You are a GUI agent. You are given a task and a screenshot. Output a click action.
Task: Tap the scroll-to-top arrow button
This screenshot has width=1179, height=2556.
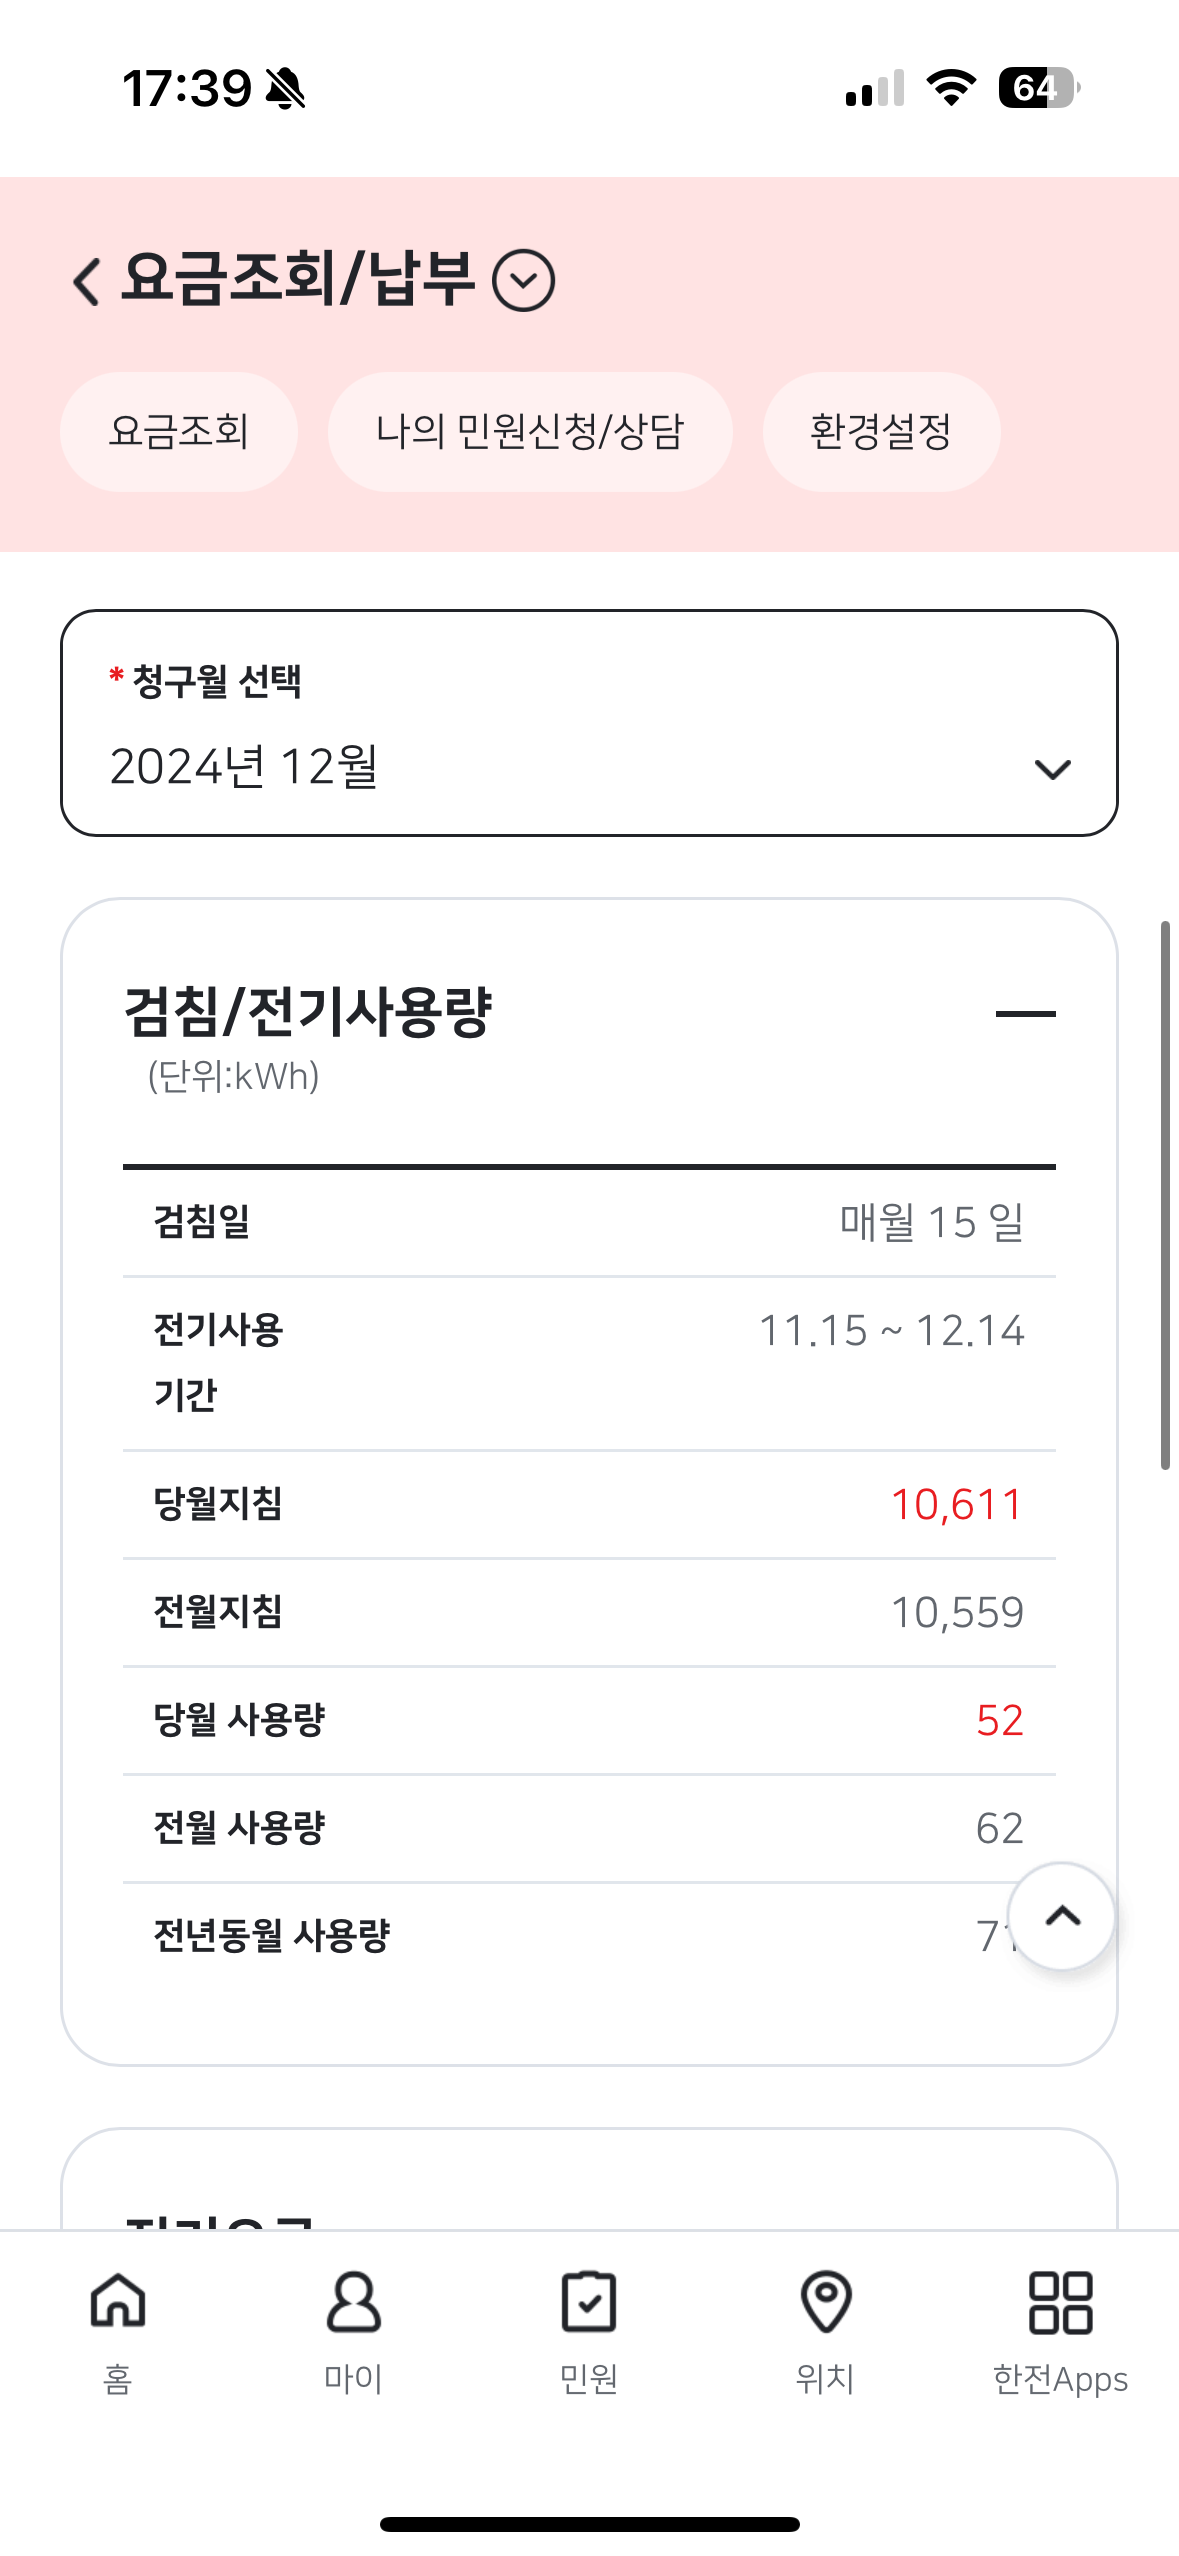click(1061, 1916)
